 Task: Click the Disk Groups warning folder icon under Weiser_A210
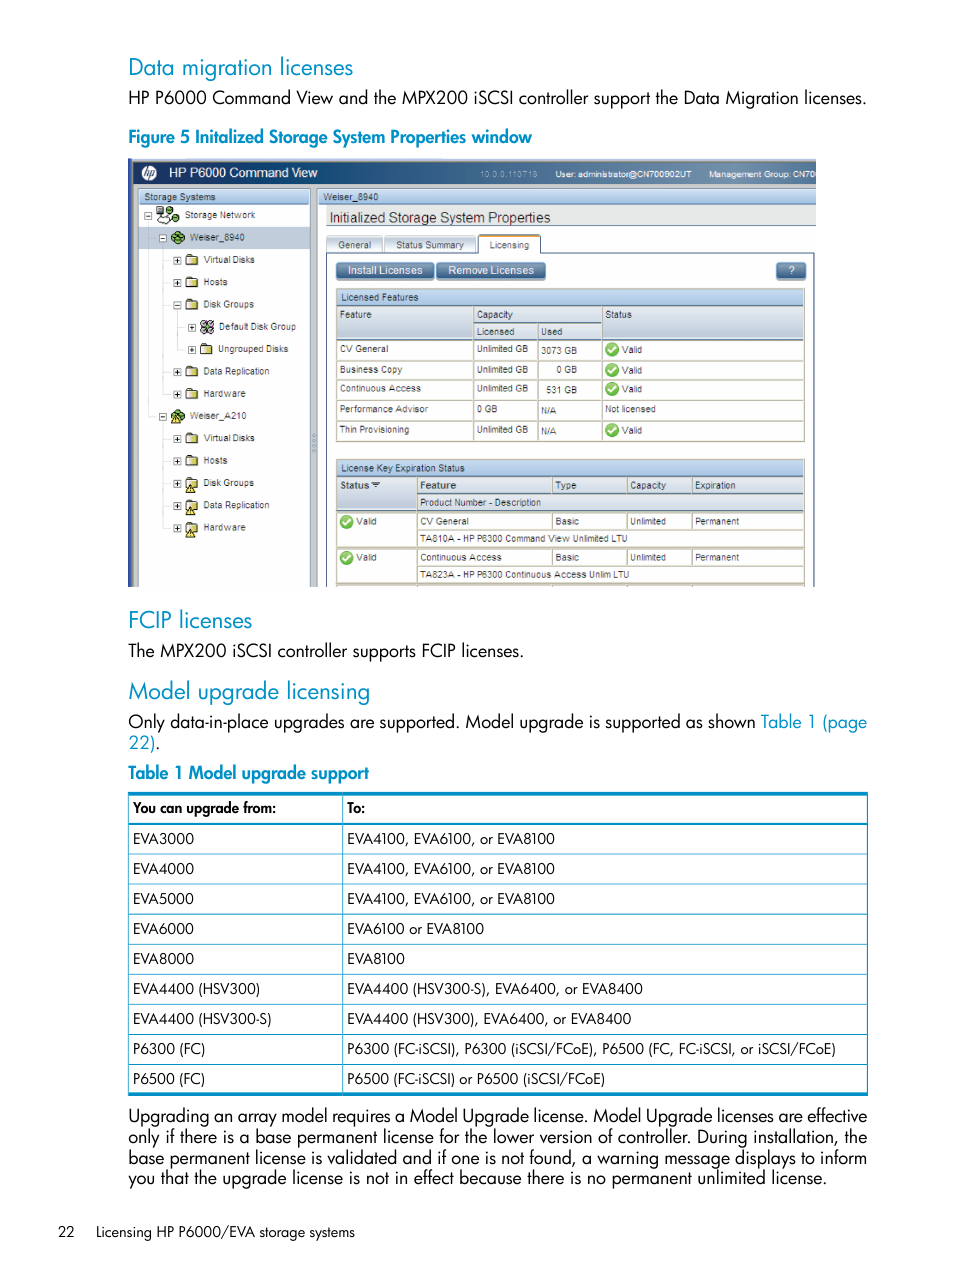coord(192,484)
